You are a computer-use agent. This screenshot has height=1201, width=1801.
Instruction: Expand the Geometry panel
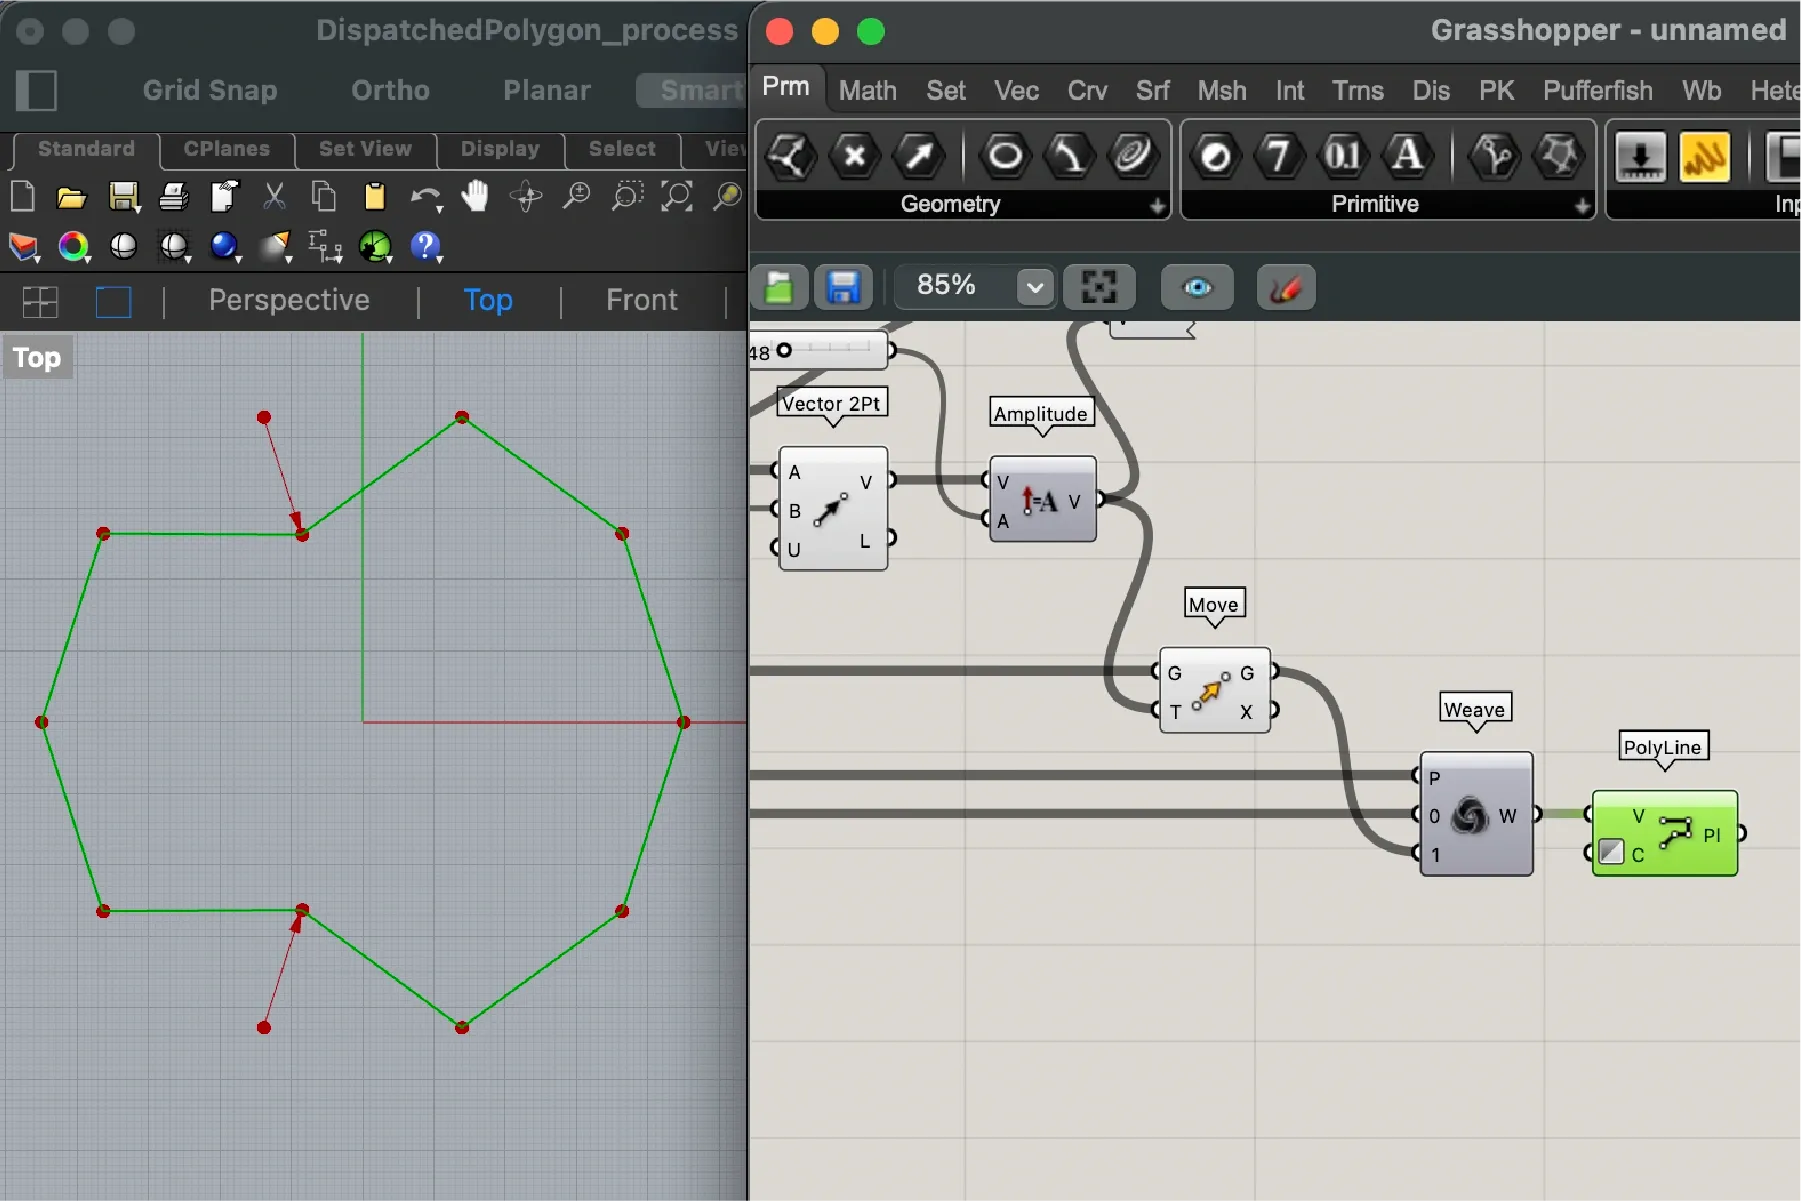1157,205
